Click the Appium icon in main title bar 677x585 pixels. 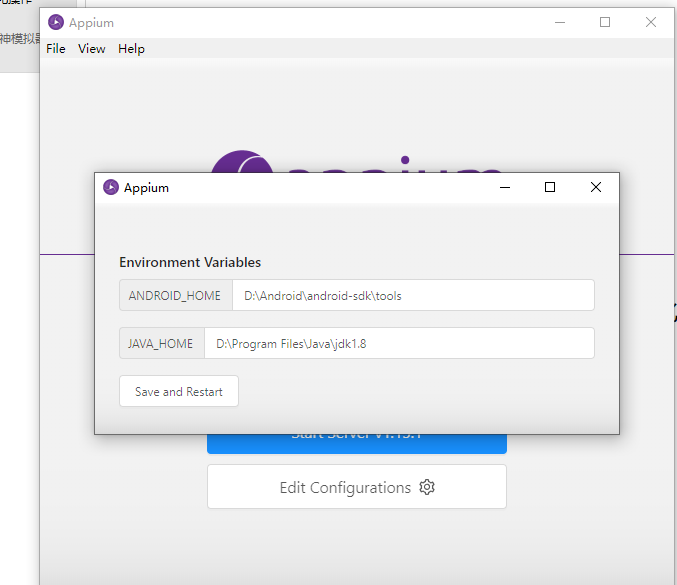(56, 22)
